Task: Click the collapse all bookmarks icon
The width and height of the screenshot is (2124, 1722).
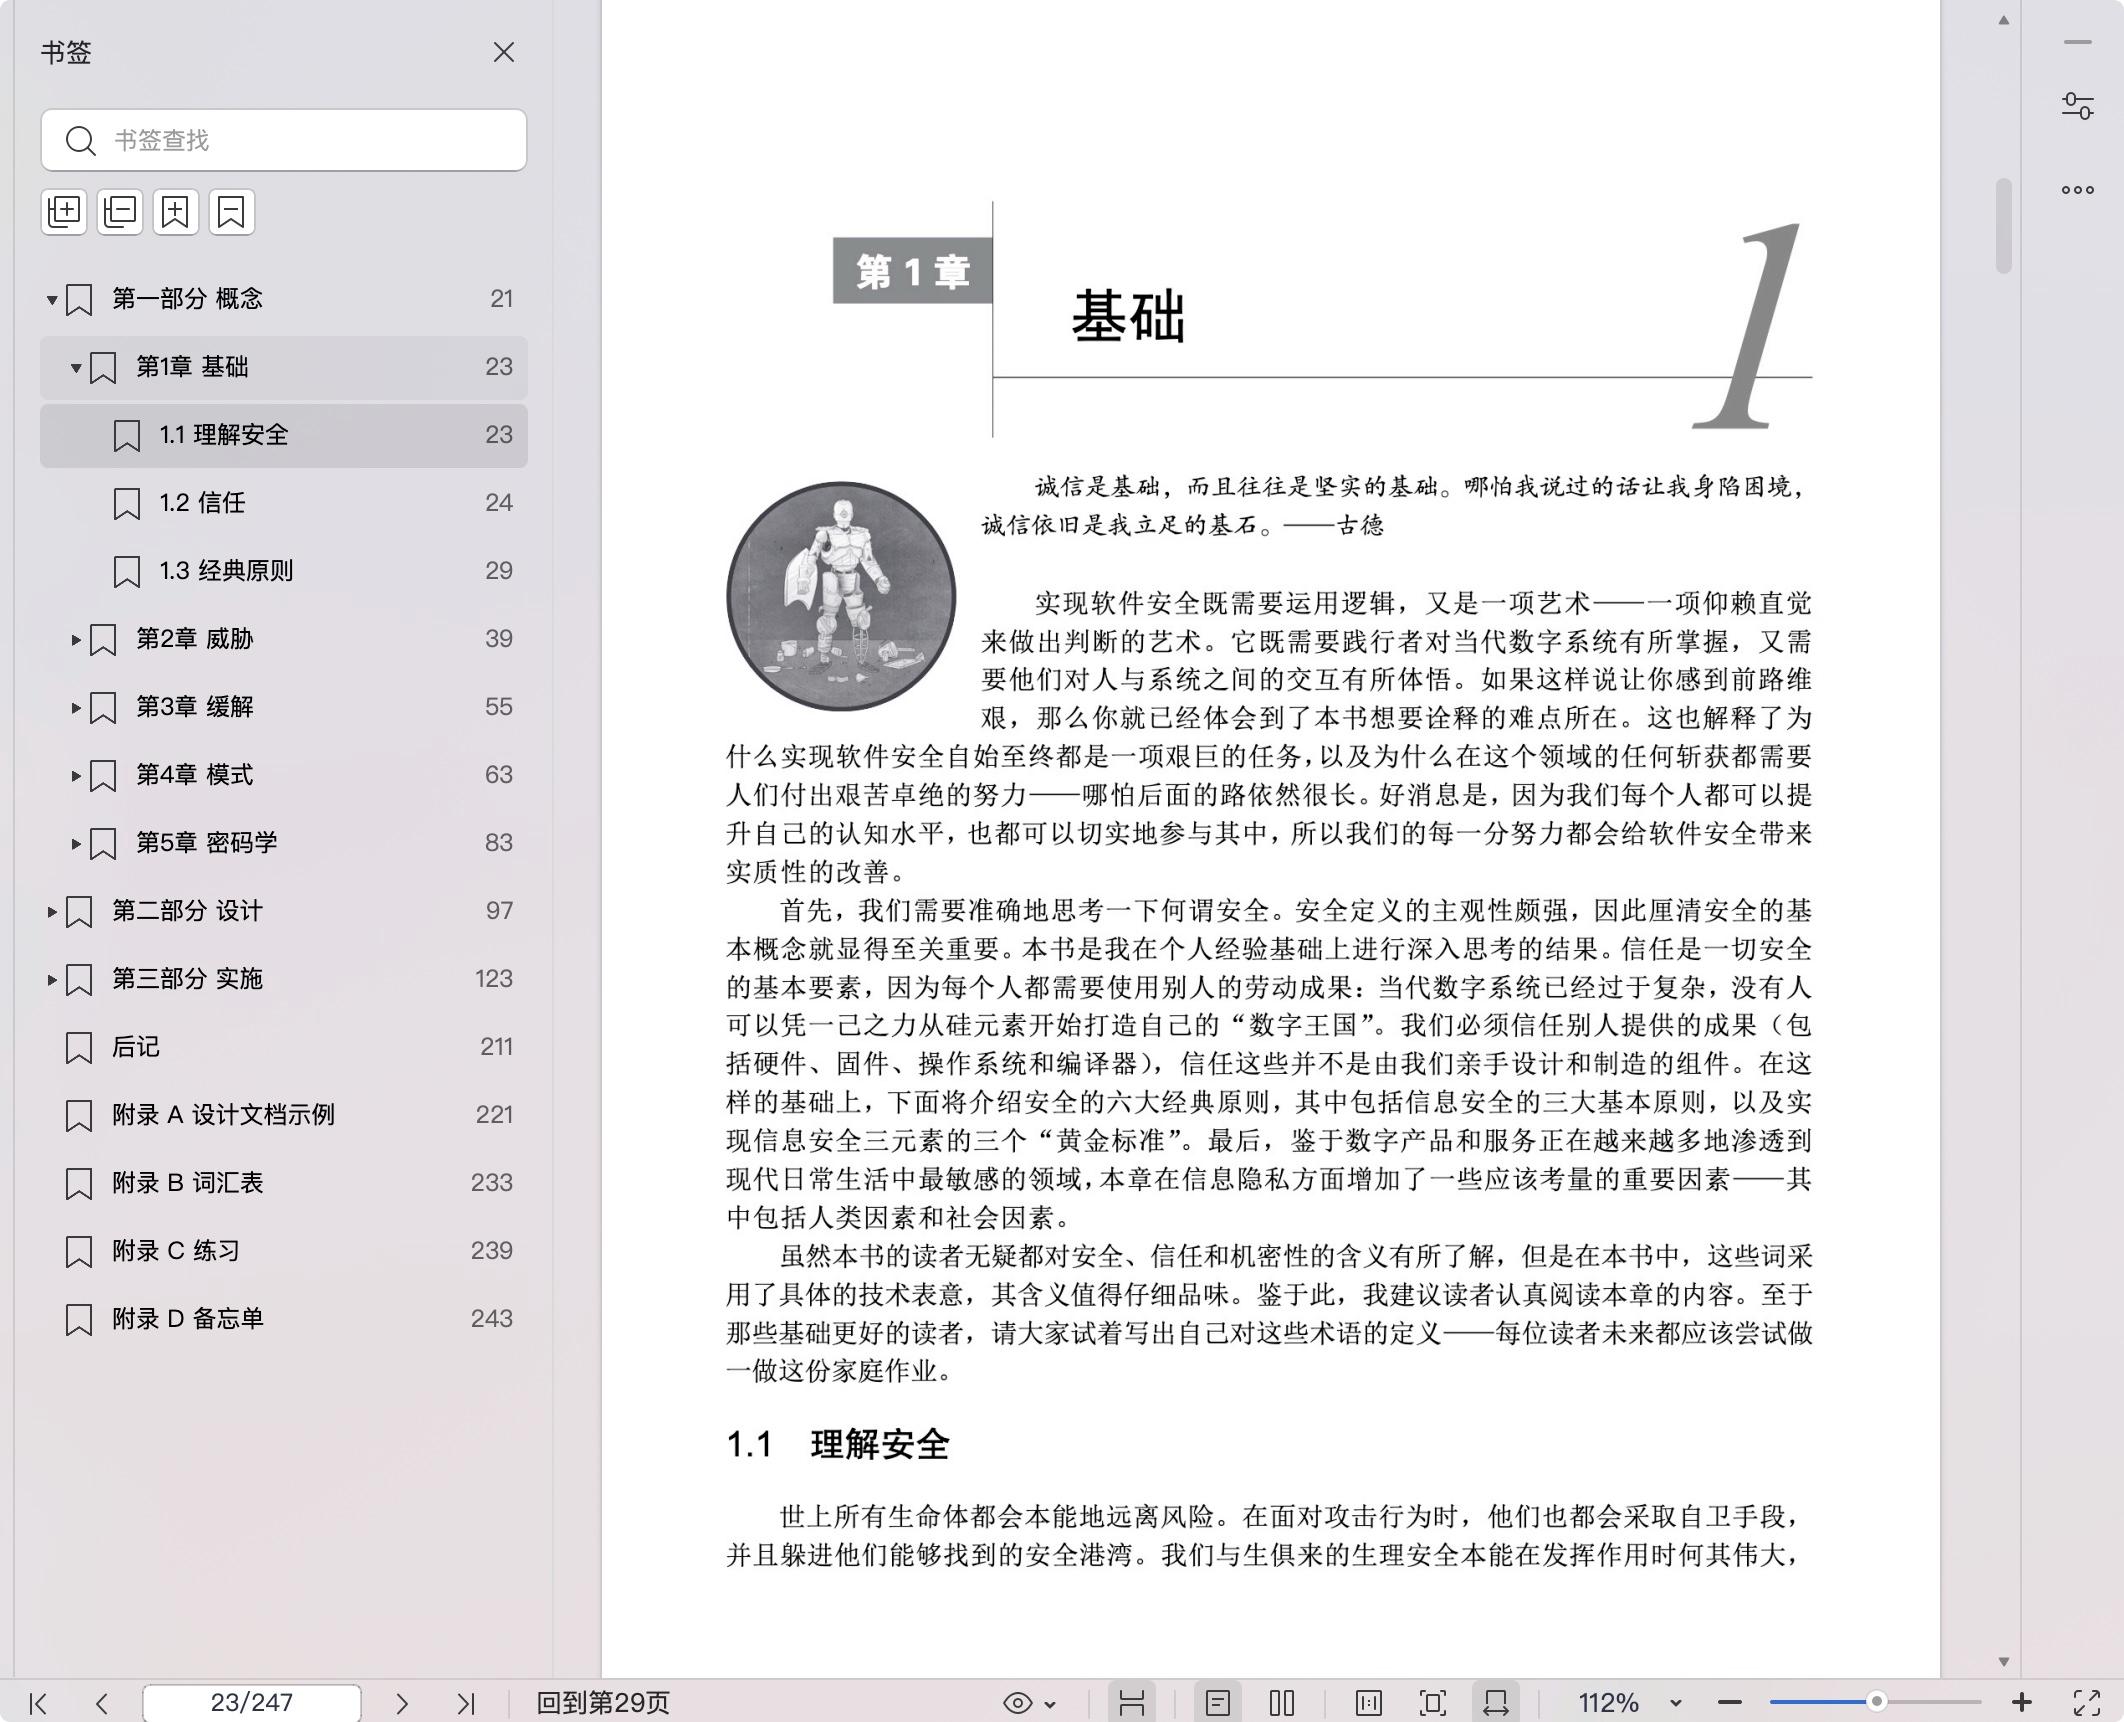Action: (120, 211)
